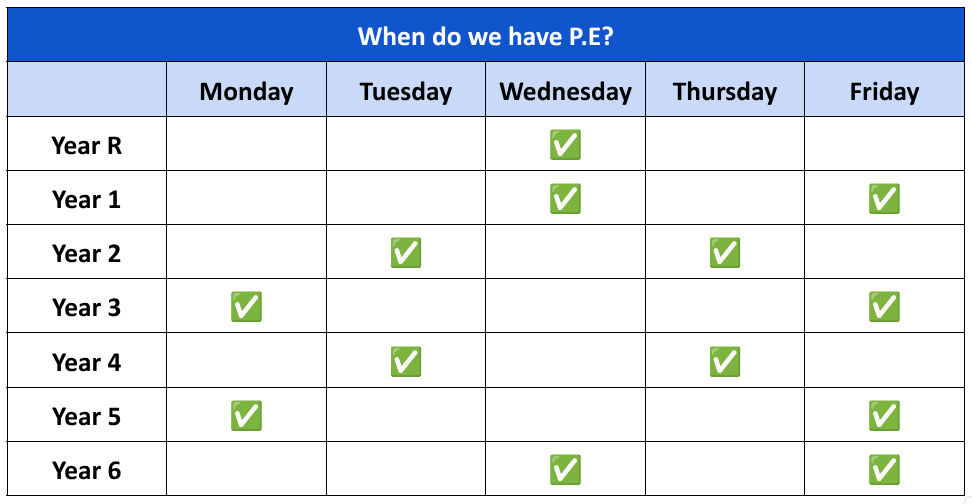
Task: Click Year 5 Monday checkmark icon
Action: point(246,415)
